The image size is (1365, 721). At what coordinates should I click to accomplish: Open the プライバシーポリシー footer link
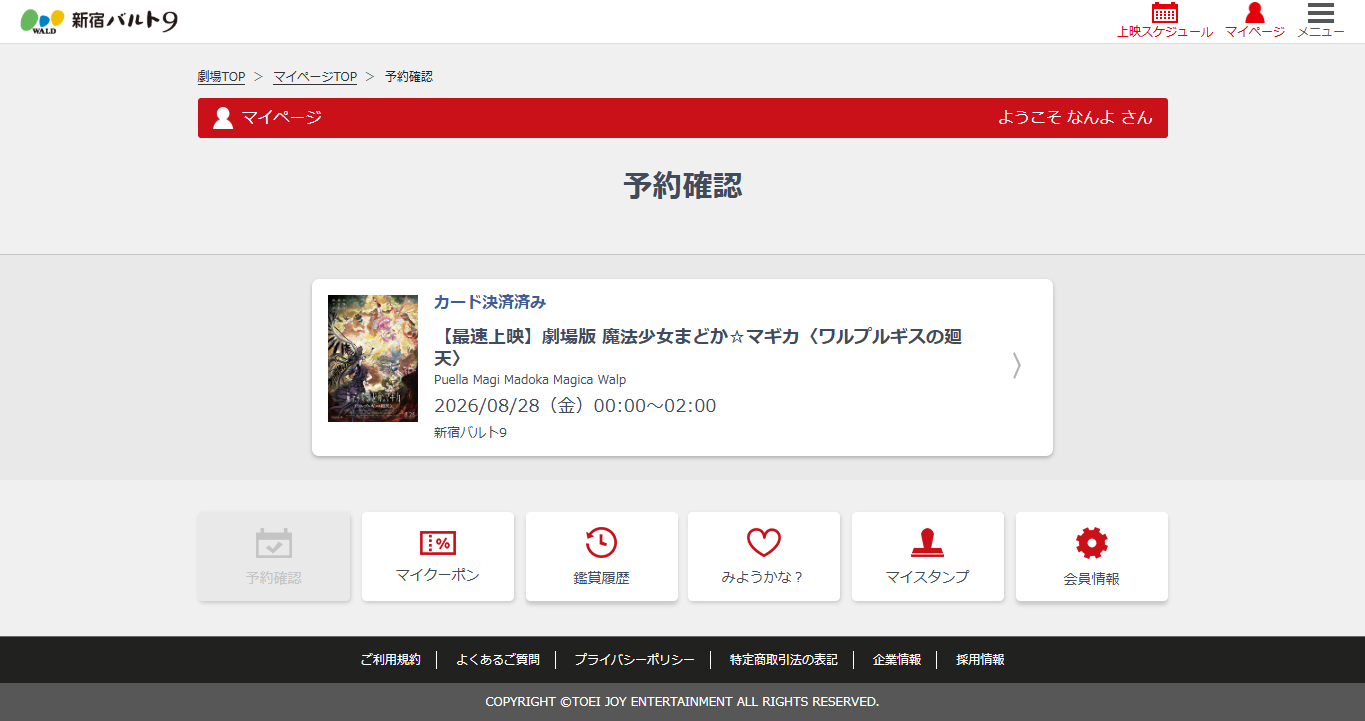pos(634,660)
